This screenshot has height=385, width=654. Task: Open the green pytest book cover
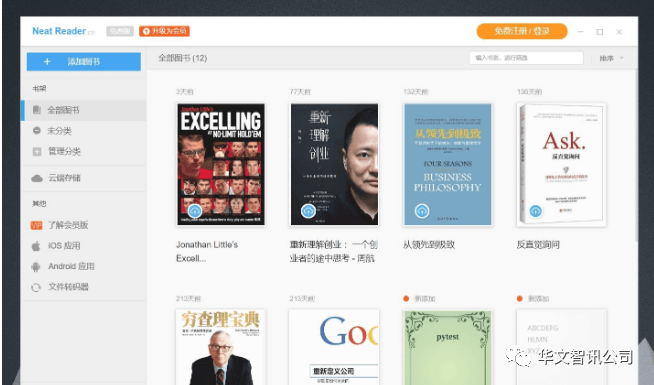(x=448, y=347)
